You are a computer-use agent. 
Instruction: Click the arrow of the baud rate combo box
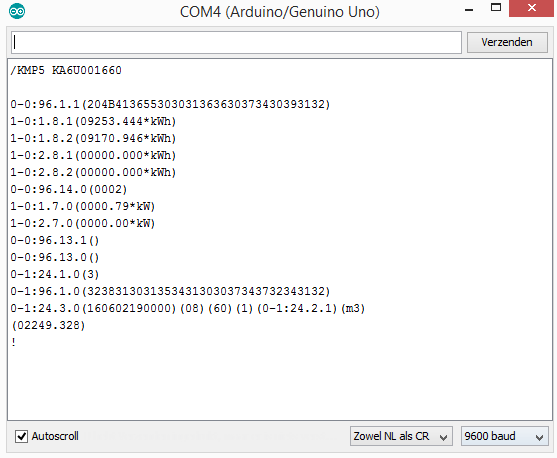[x=539, y=437]
